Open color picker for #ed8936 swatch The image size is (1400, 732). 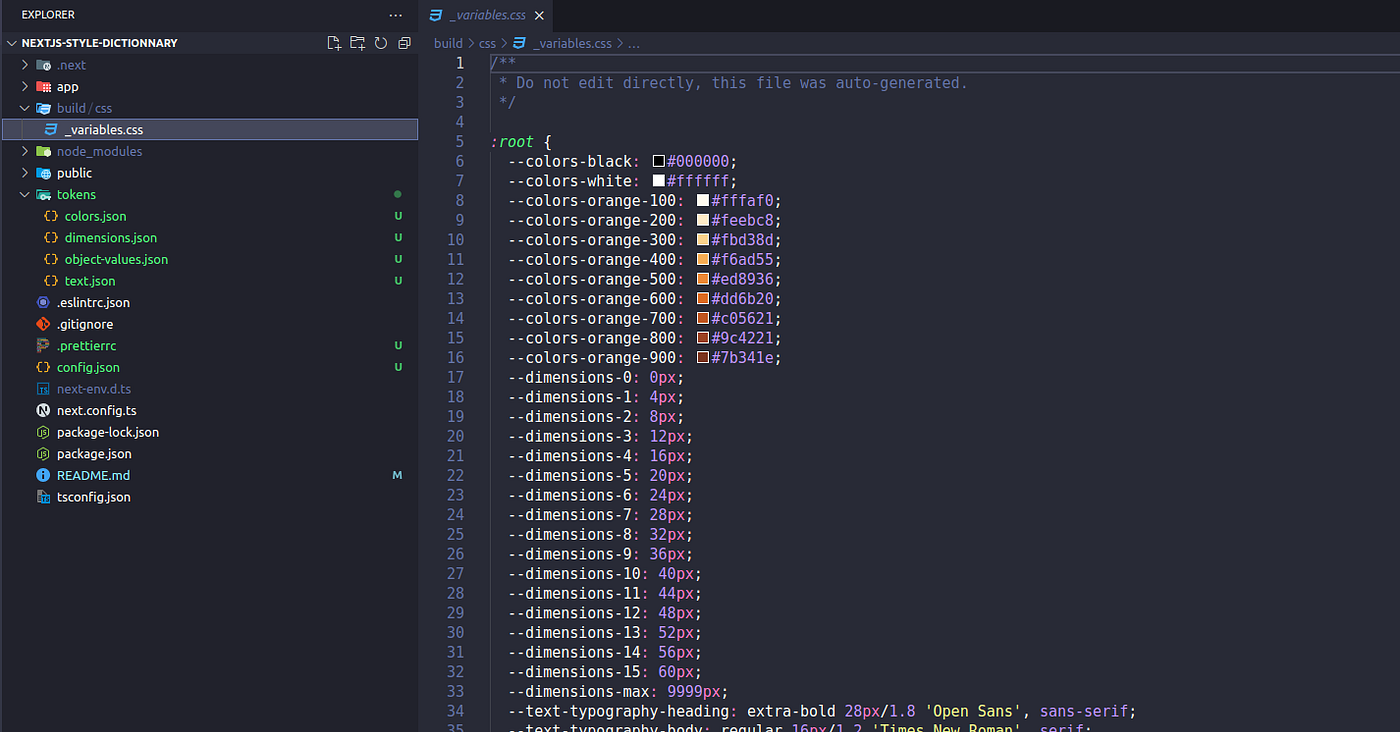tap(703, 279)
